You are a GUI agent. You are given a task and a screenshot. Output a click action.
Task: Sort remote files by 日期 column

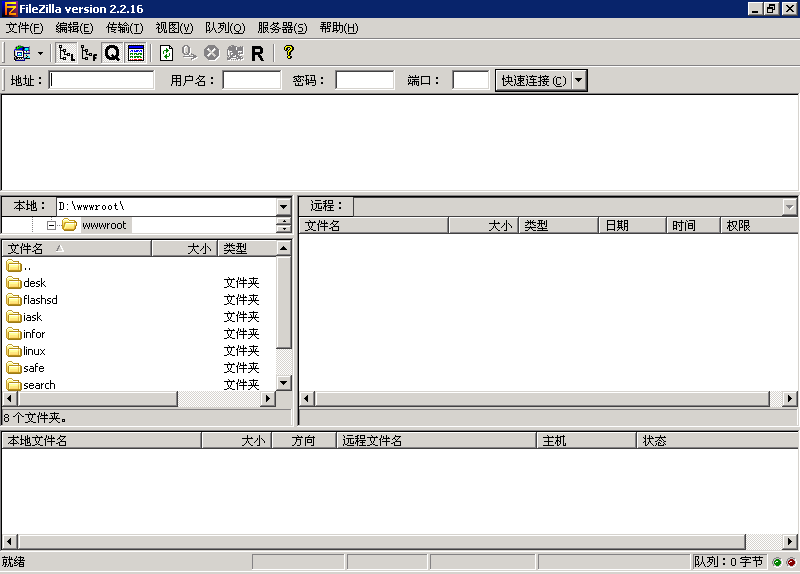point(633,226)
